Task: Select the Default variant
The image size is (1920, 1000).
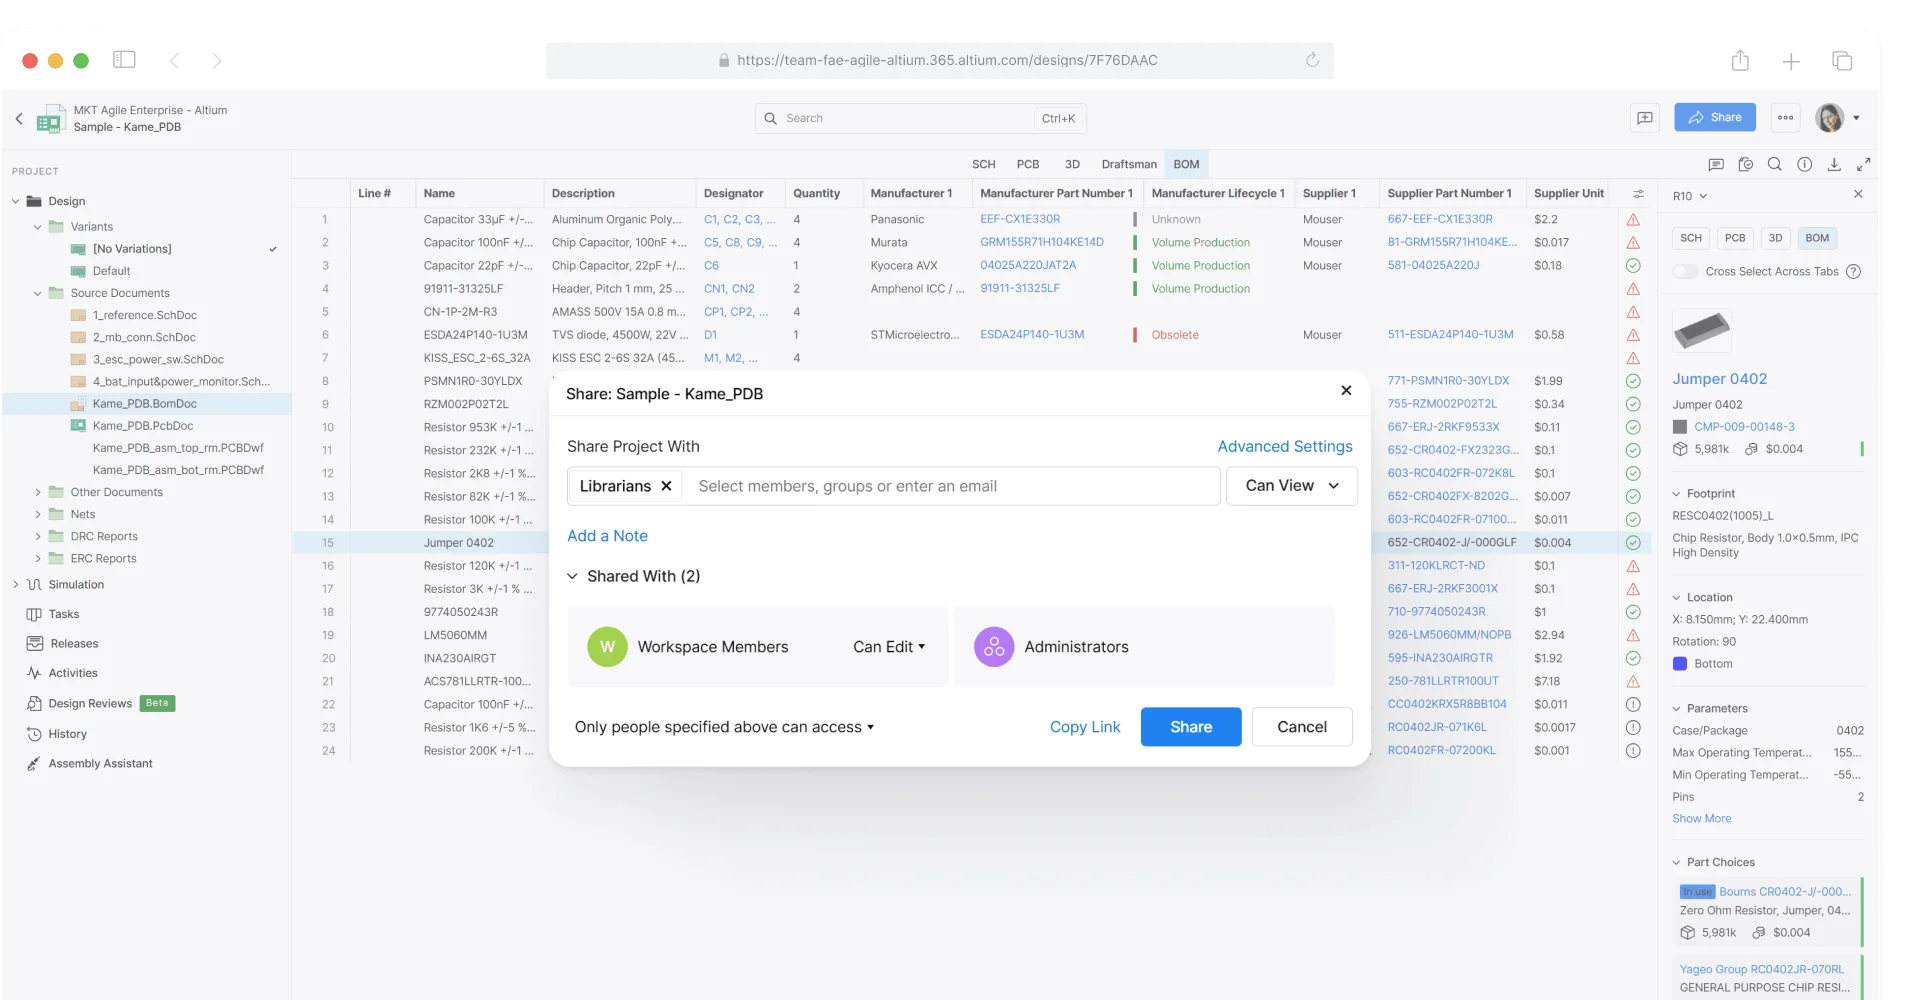Action: coord(111,271)
